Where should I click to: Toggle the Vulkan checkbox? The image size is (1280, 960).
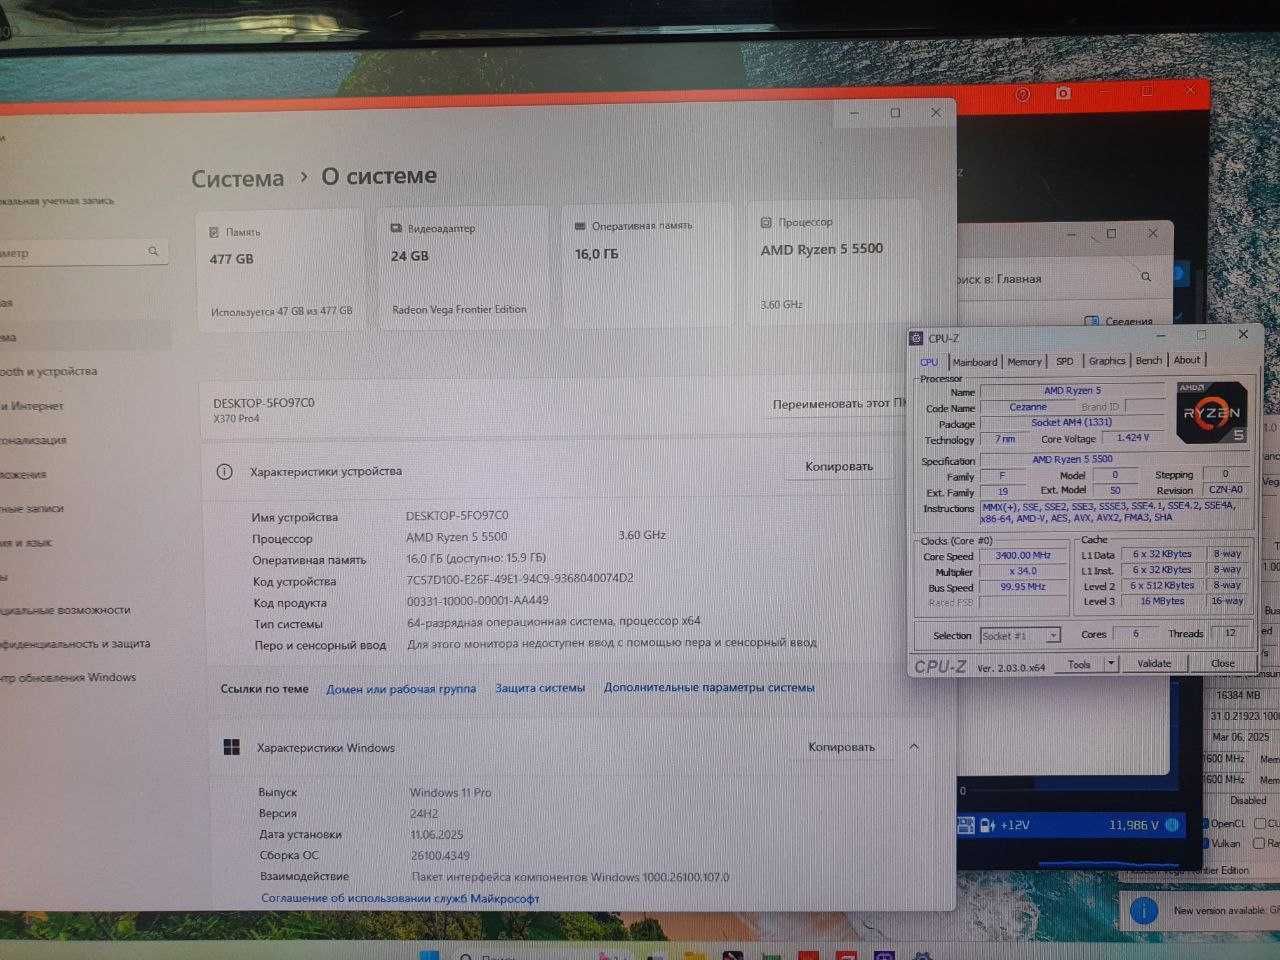coord(1206,843)
